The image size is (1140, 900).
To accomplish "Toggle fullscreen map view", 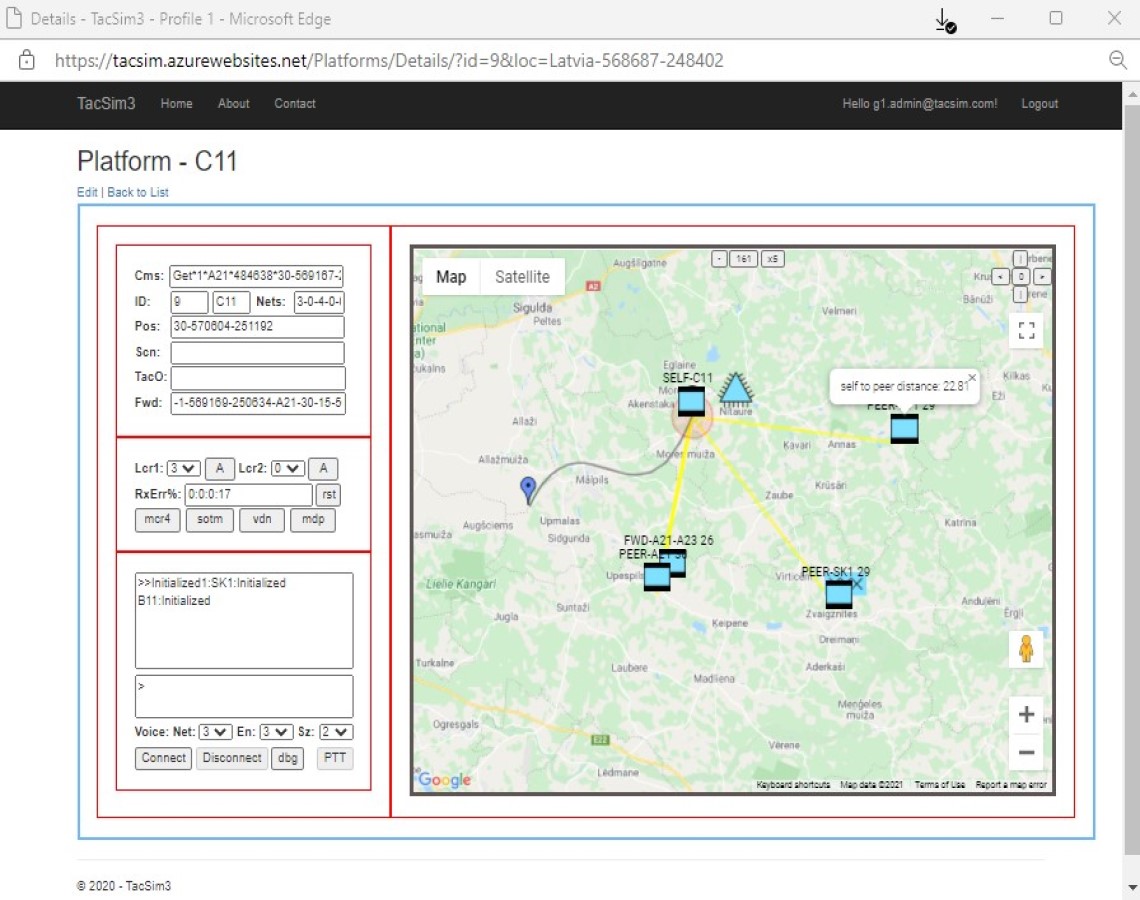I will click(1026, 331).
